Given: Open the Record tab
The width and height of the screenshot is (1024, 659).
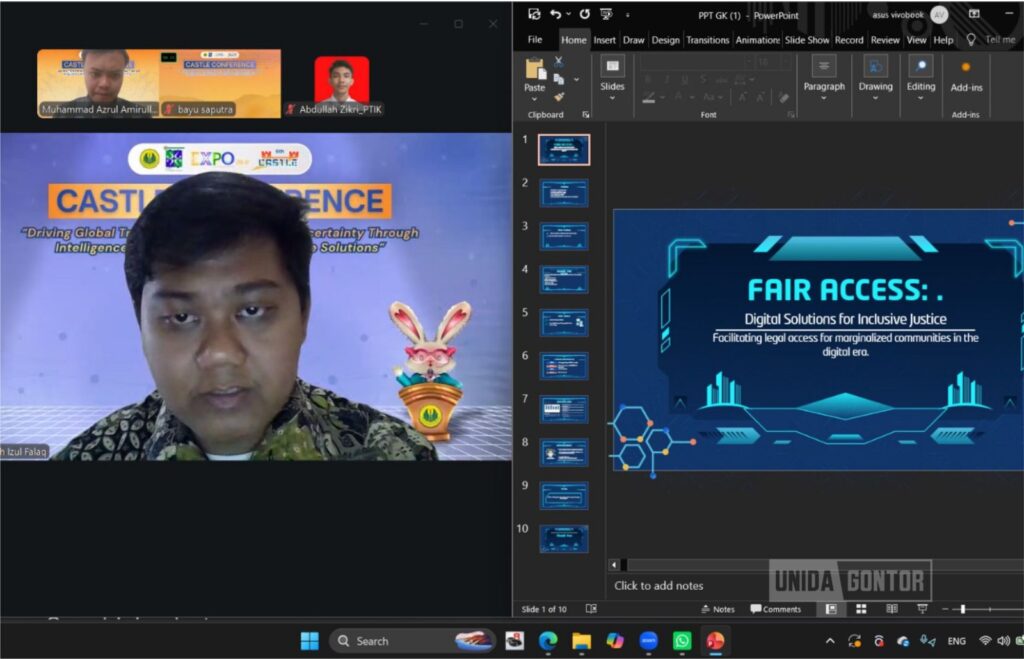Looking at the screenshot, I should tap(849, 40).
